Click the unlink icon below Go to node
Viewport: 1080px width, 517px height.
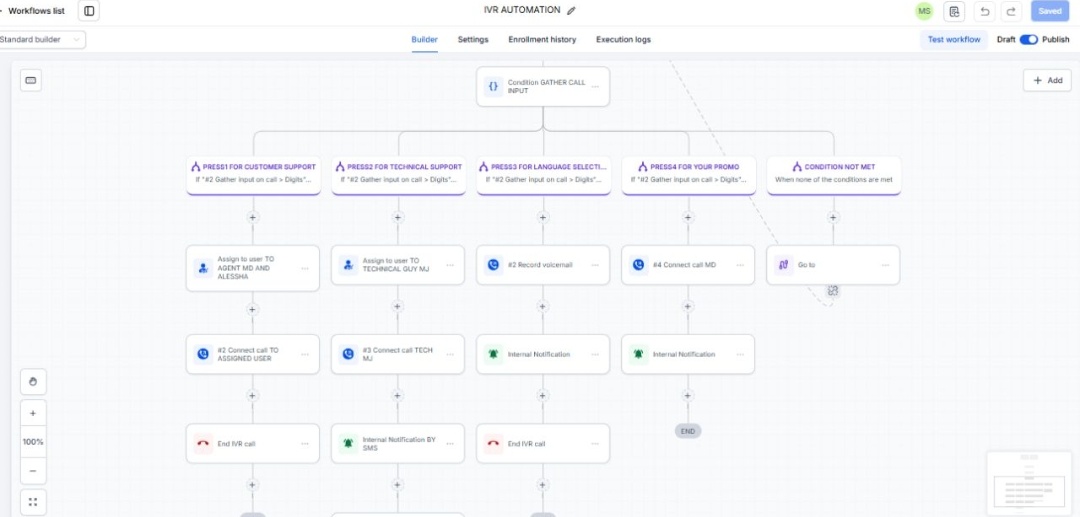(833, 291)
